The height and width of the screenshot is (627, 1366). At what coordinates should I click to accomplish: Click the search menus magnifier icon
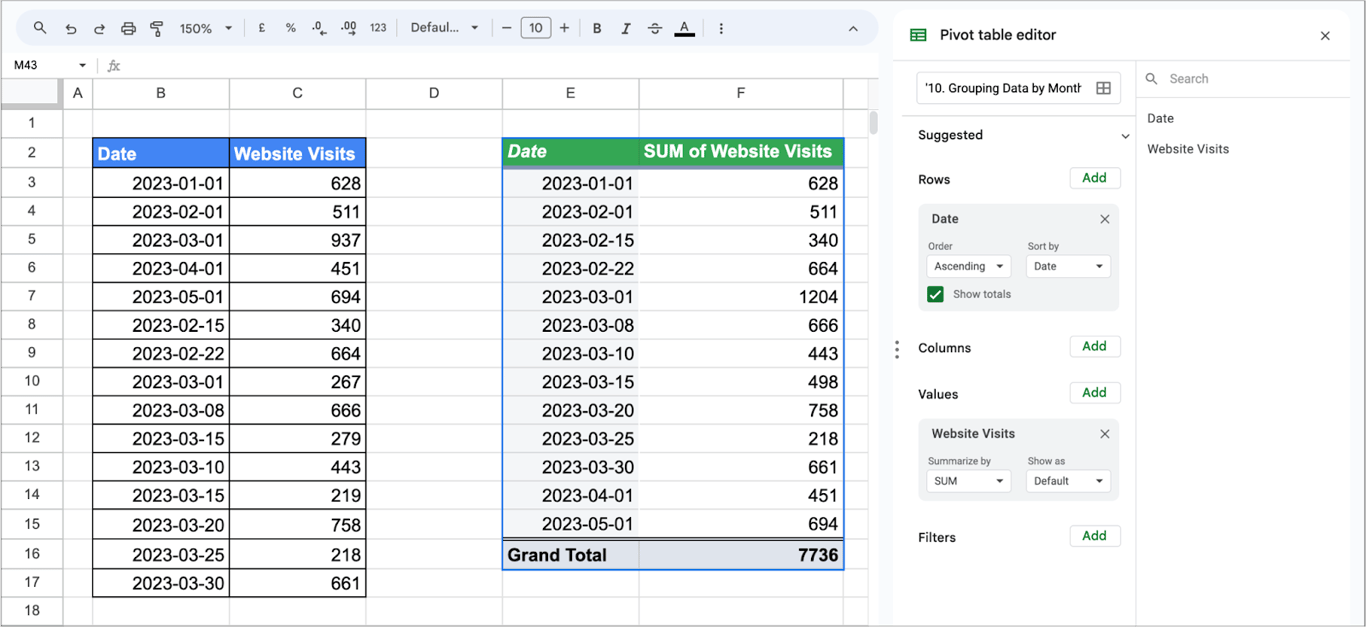40,28
